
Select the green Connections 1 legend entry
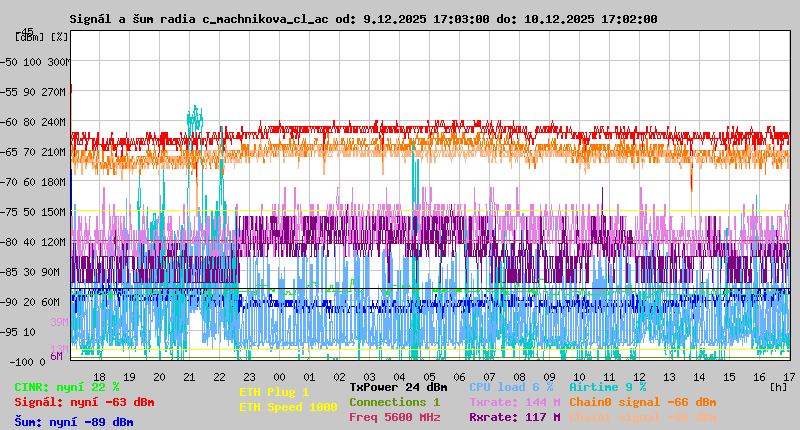[394, 402]
